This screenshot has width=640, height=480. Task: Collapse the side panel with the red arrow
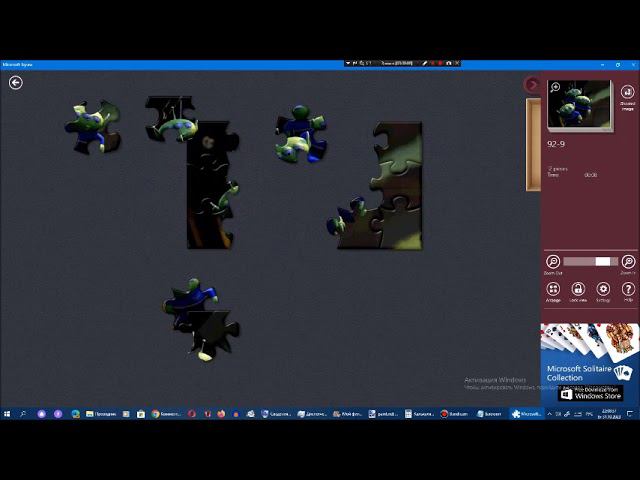point(531,84)
